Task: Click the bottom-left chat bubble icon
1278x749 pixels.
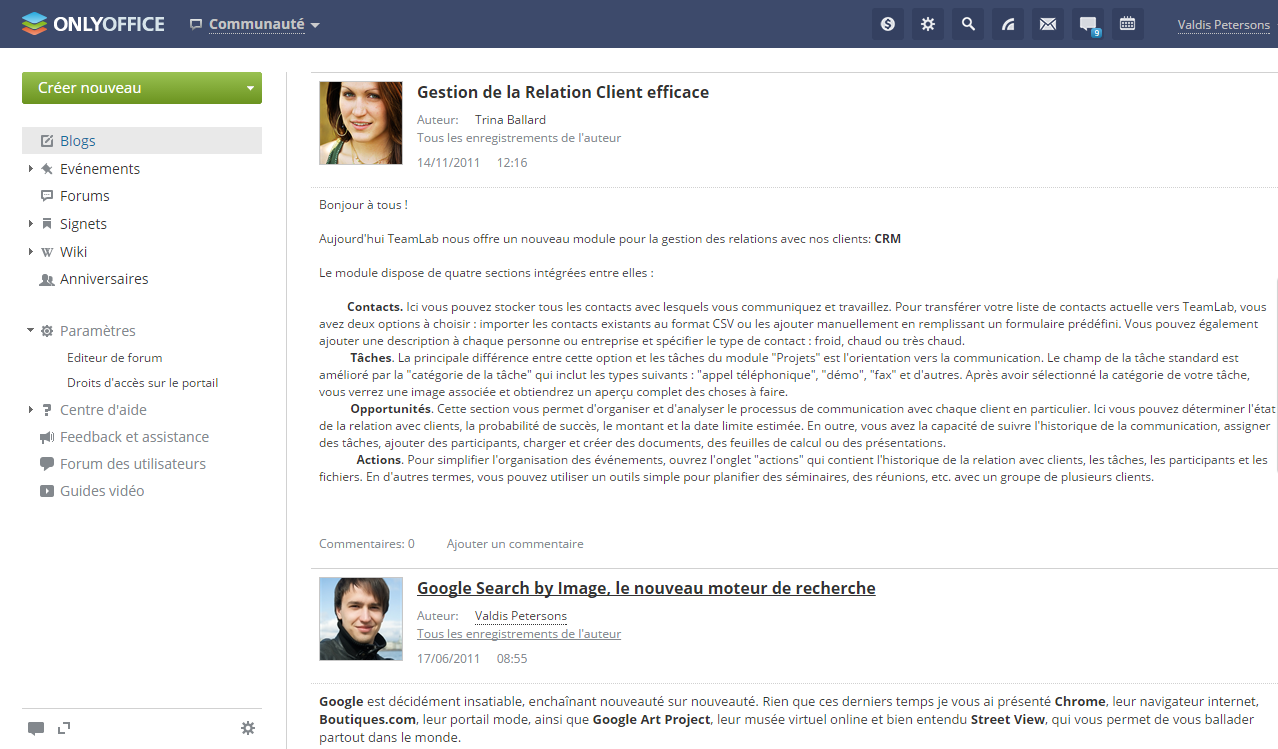Action: (36, 728)
